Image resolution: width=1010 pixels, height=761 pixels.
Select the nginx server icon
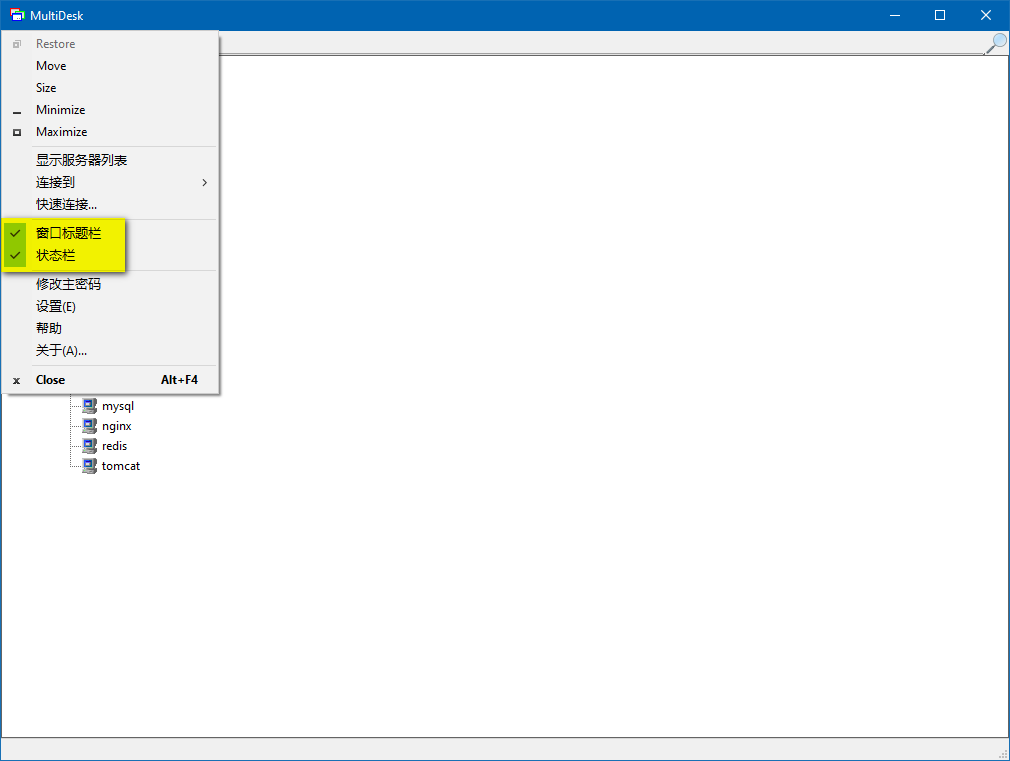[x=89, y=426]
